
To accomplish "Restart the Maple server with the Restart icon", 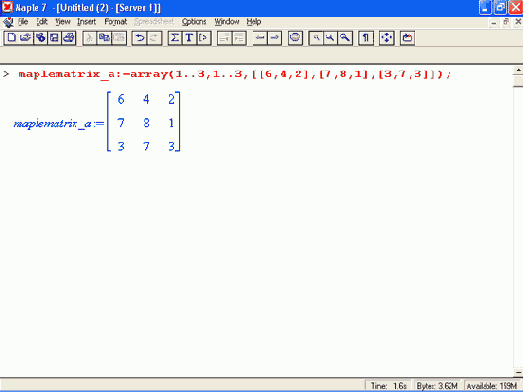I will (407, 38).
